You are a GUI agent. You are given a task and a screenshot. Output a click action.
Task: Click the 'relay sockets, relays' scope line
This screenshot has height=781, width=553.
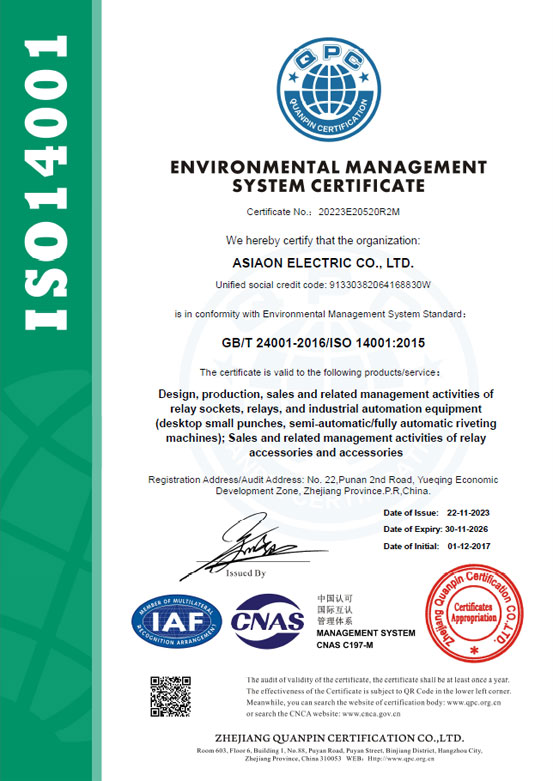point(326,409)
